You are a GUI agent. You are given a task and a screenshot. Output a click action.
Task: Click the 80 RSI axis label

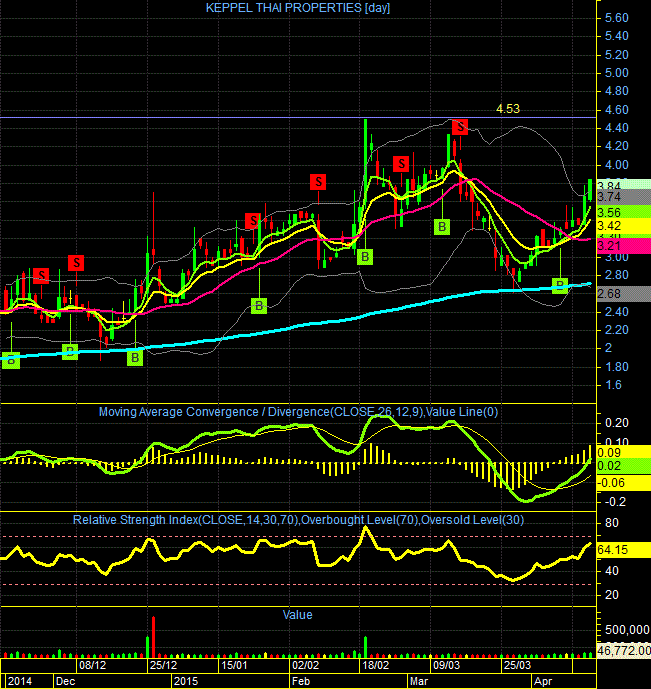pyautogui.click(x=611, y=523)
